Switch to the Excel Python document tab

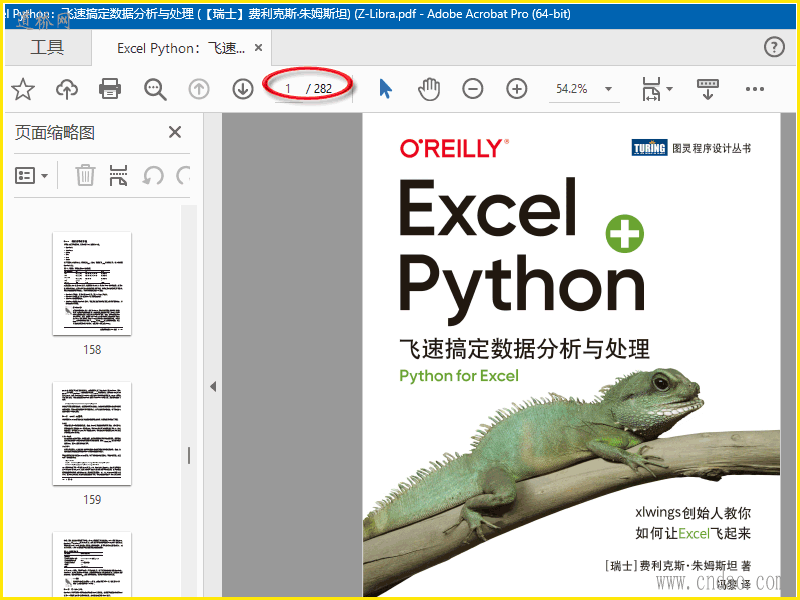click(181, 48)
